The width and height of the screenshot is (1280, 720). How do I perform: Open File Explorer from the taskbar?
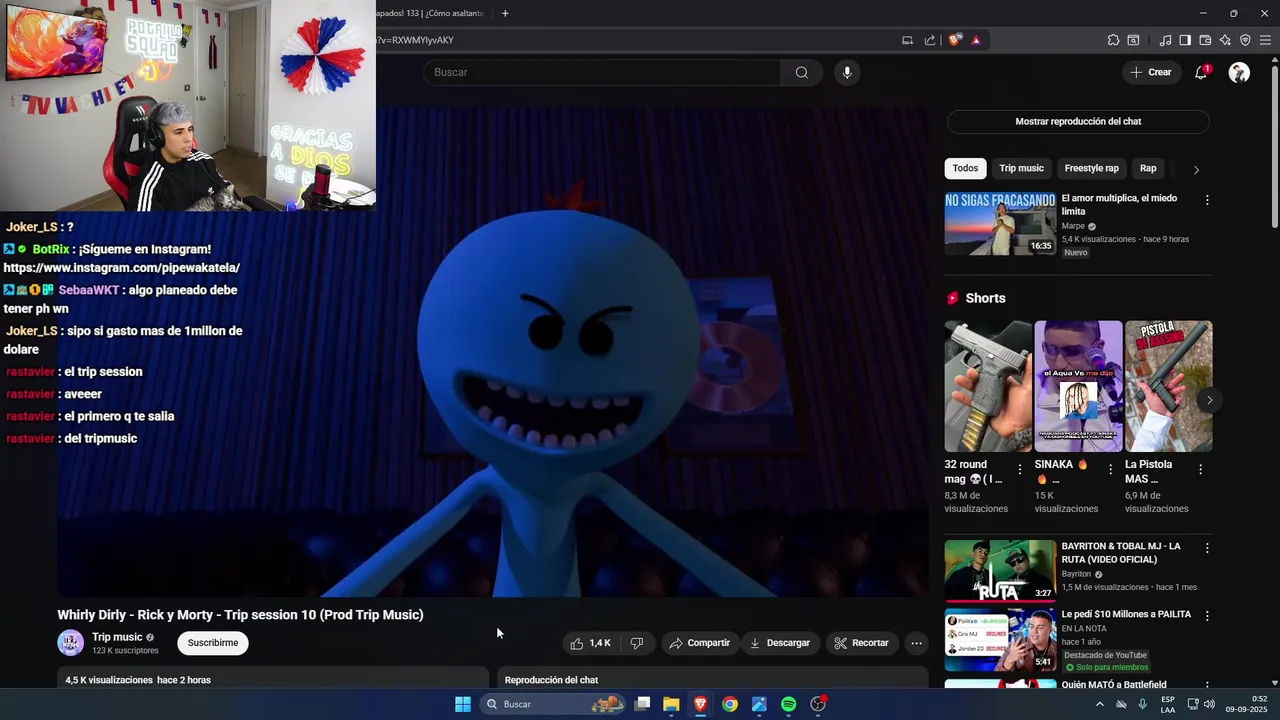pyautogui.click(x=671, y=704)
